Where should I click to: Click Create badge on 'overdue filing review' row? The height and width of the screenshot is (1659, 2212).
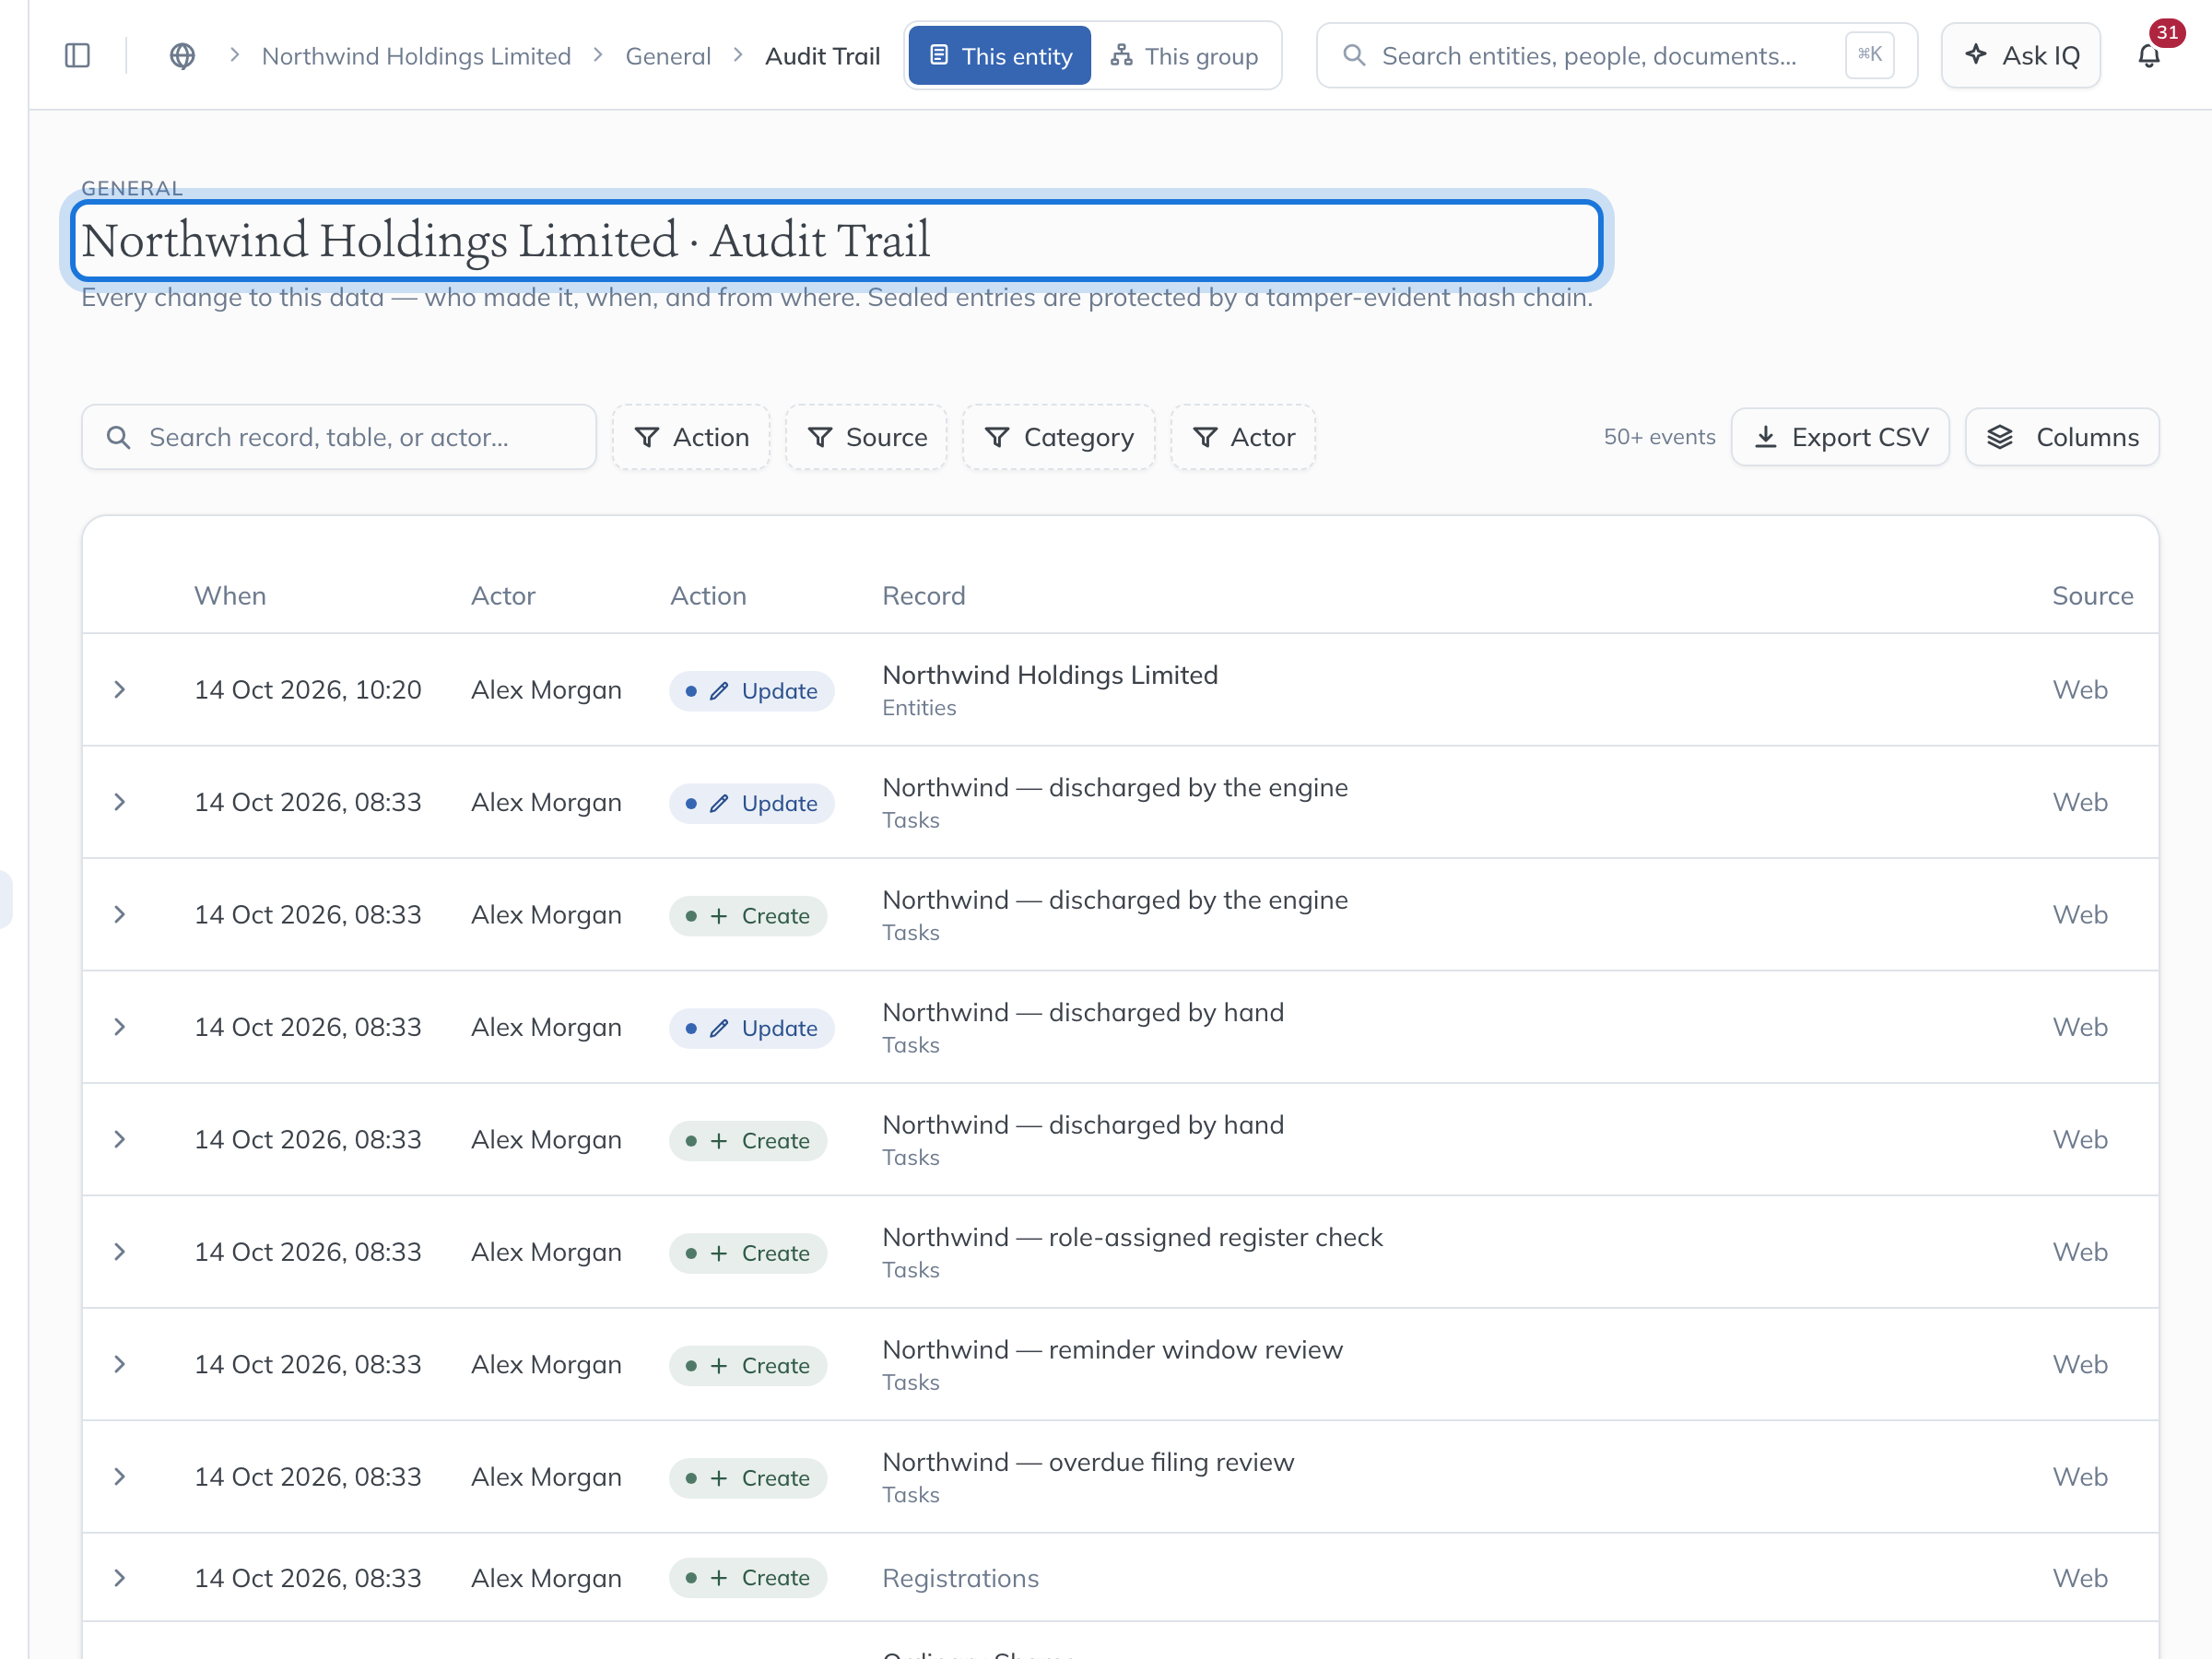(x=748, y=1478)
